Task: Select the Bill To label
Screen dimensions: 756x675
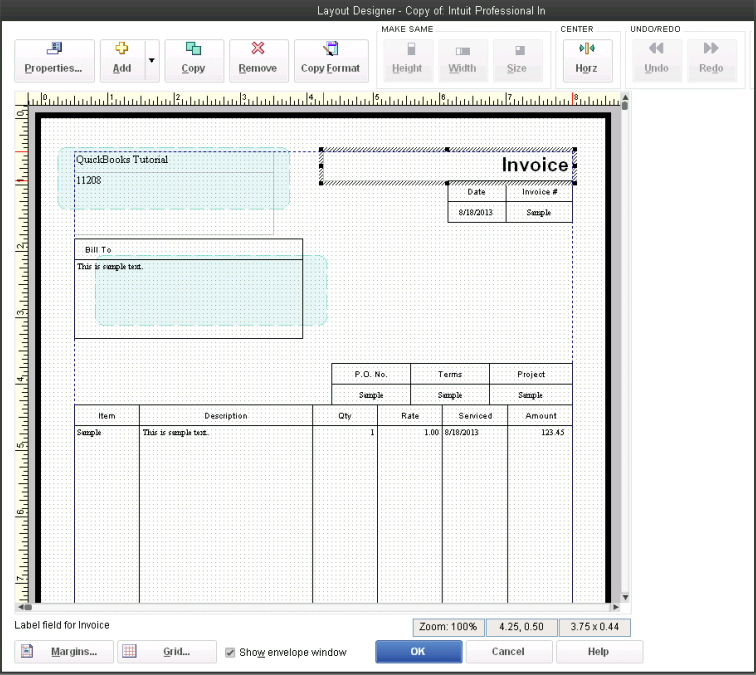Action: coord(98,250)
